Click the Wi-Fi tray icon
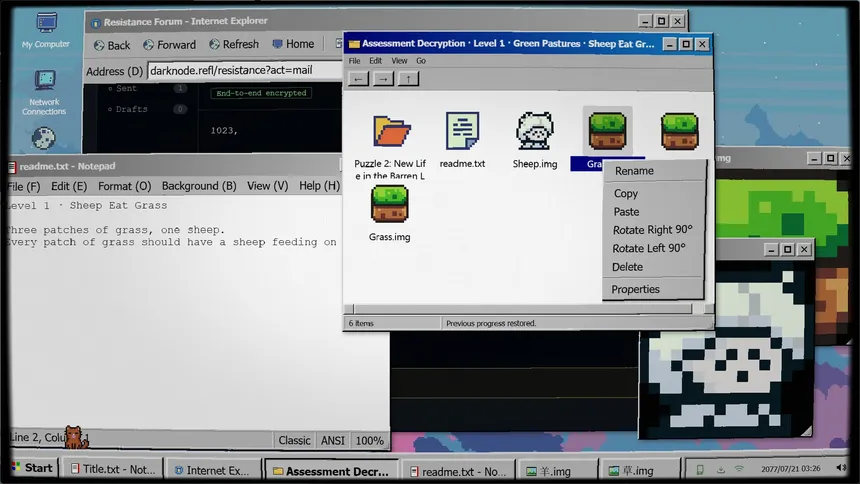This screenshot has width=860, height=484. [739, 469]
